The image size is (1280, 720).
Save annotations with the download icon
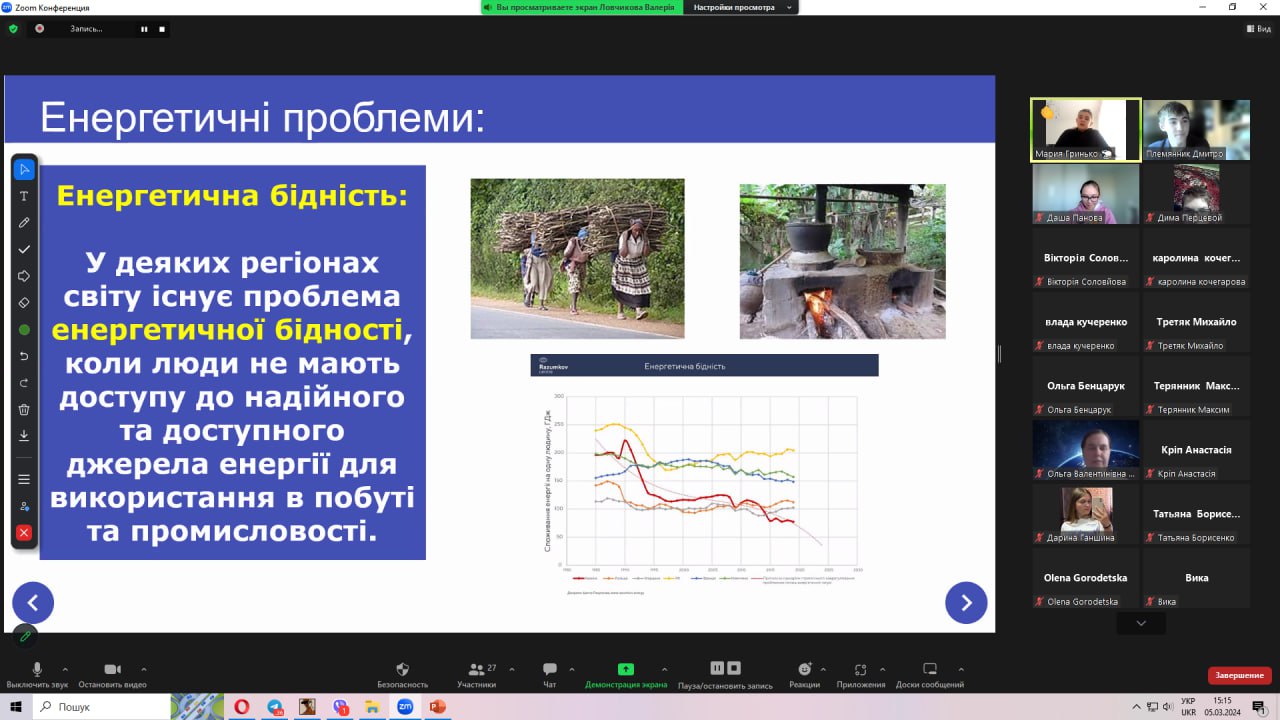(x=24, y=436)
